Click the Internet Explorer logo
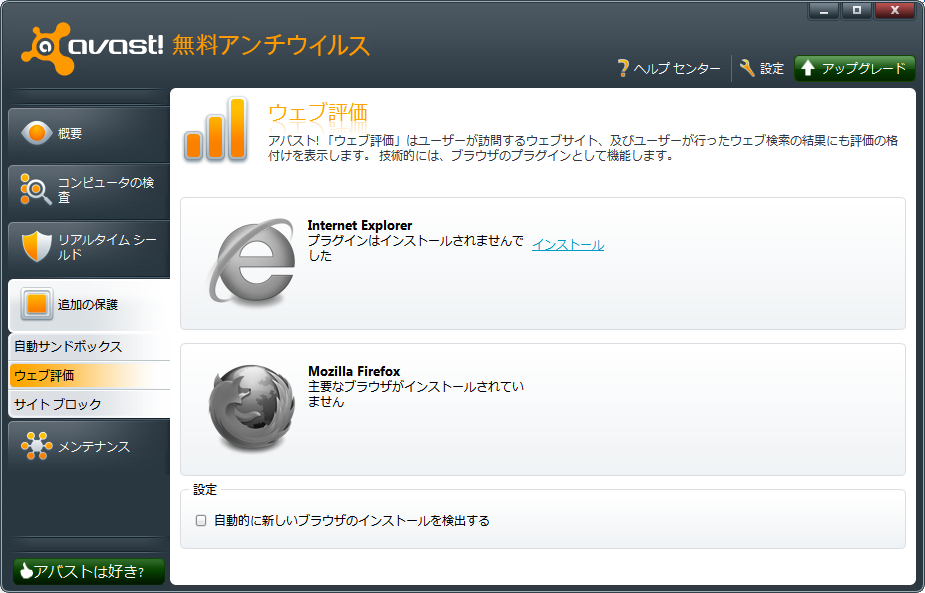The image size is (925, 593). [251, 262]
